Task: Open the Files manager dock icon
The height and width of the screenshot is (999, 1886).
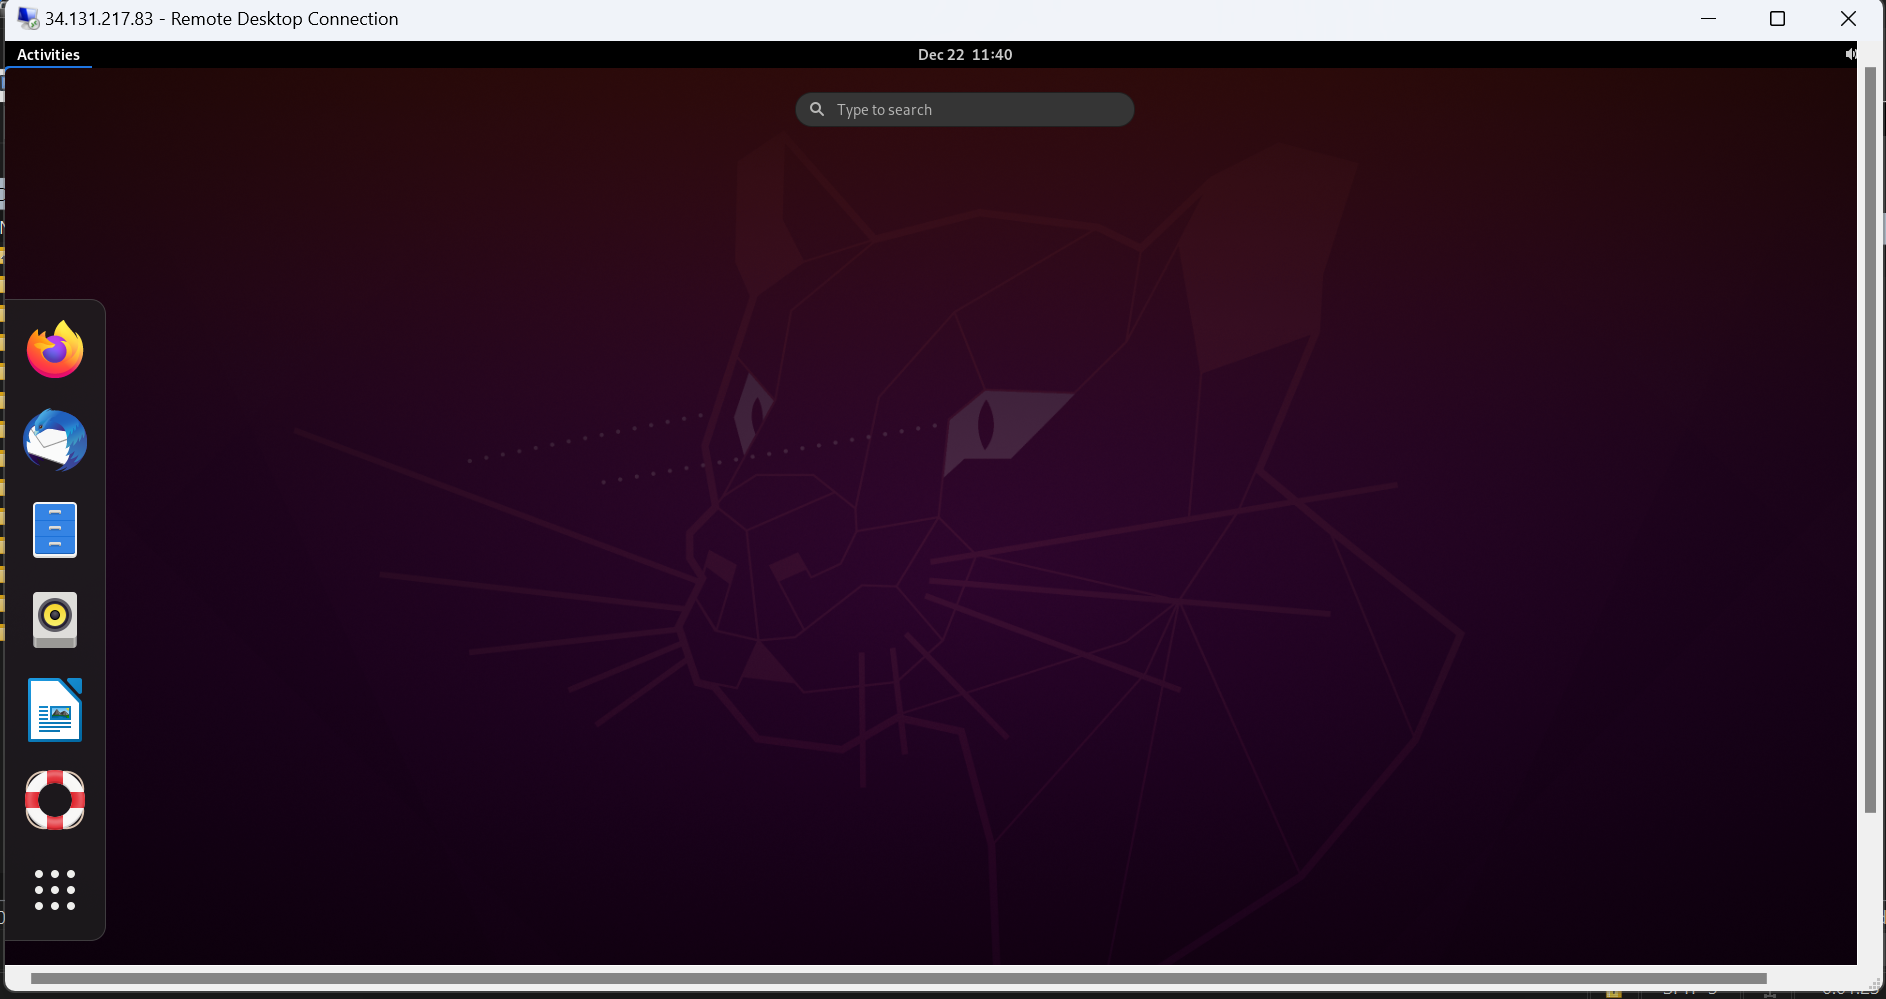Action: click(x=55, y=529)
